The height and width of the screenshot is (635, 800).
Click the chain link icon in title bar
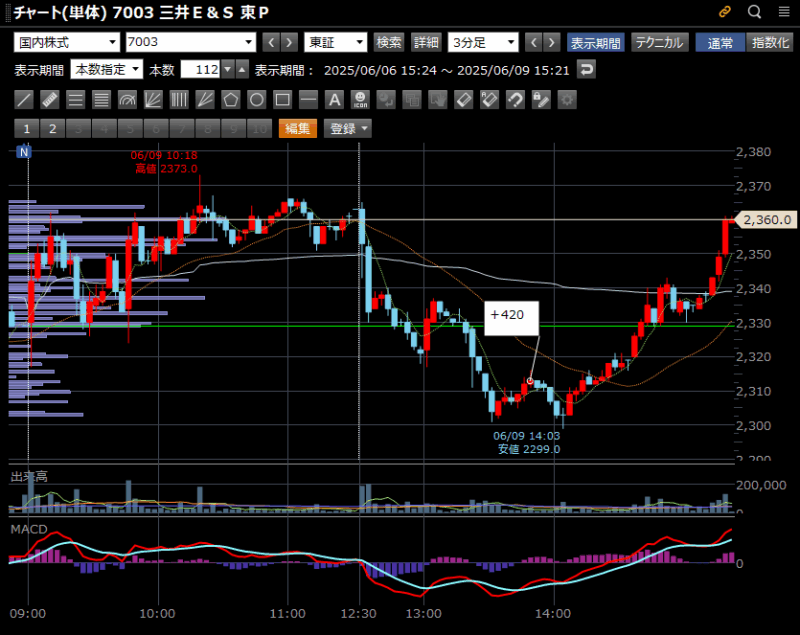[x=725, y=12]
